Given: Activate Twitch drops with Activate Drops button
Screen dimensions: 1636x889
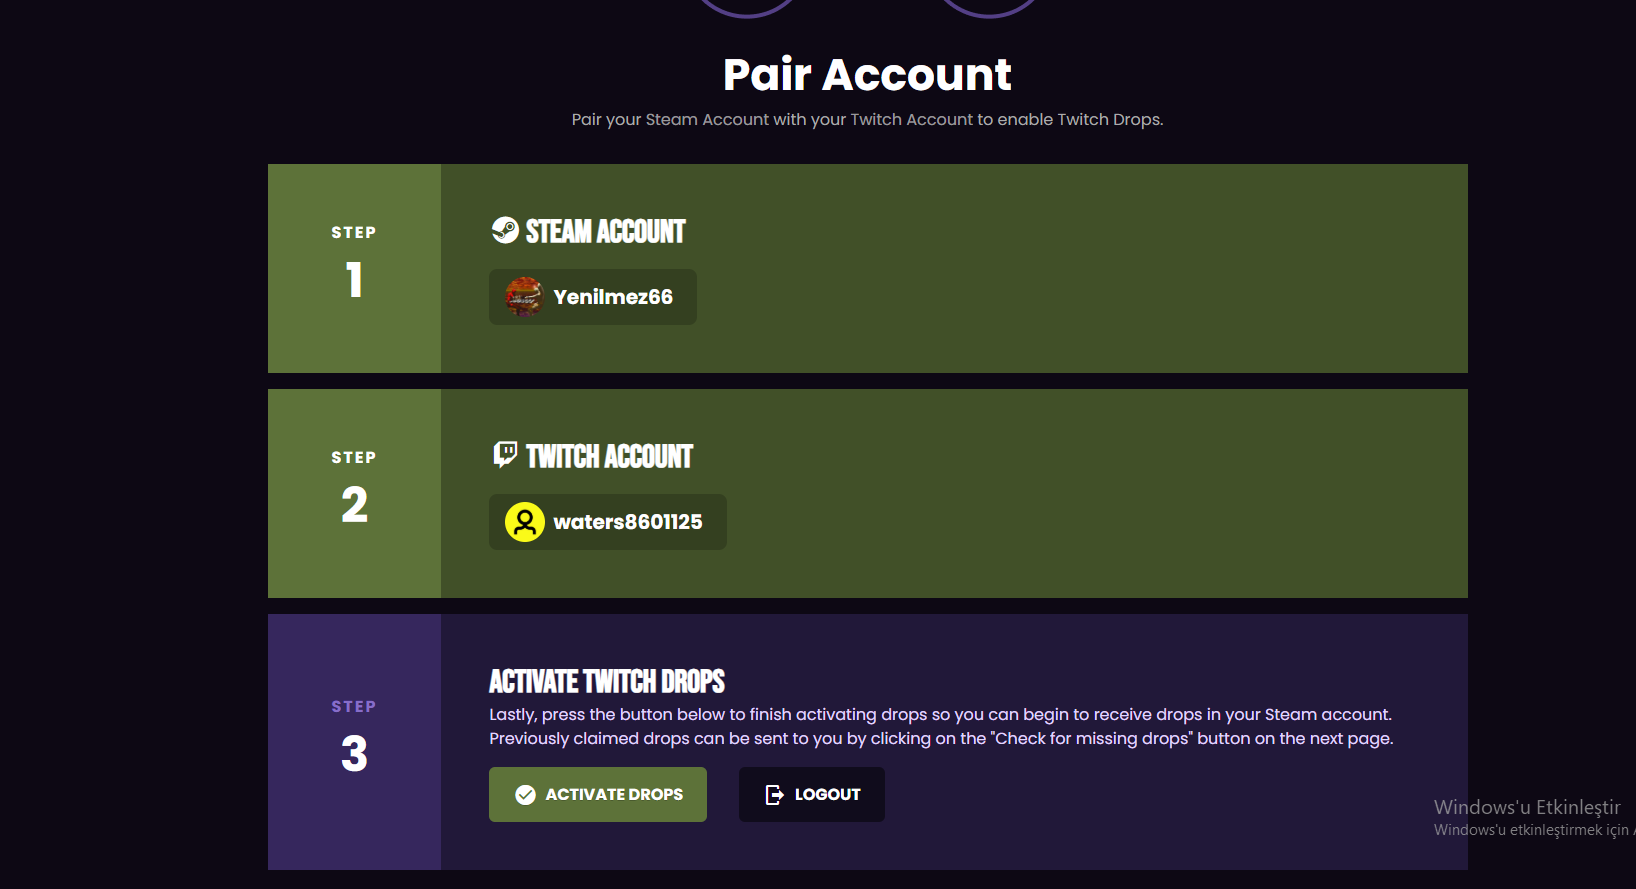Looking at the screenshot, I should coord(598,795).
